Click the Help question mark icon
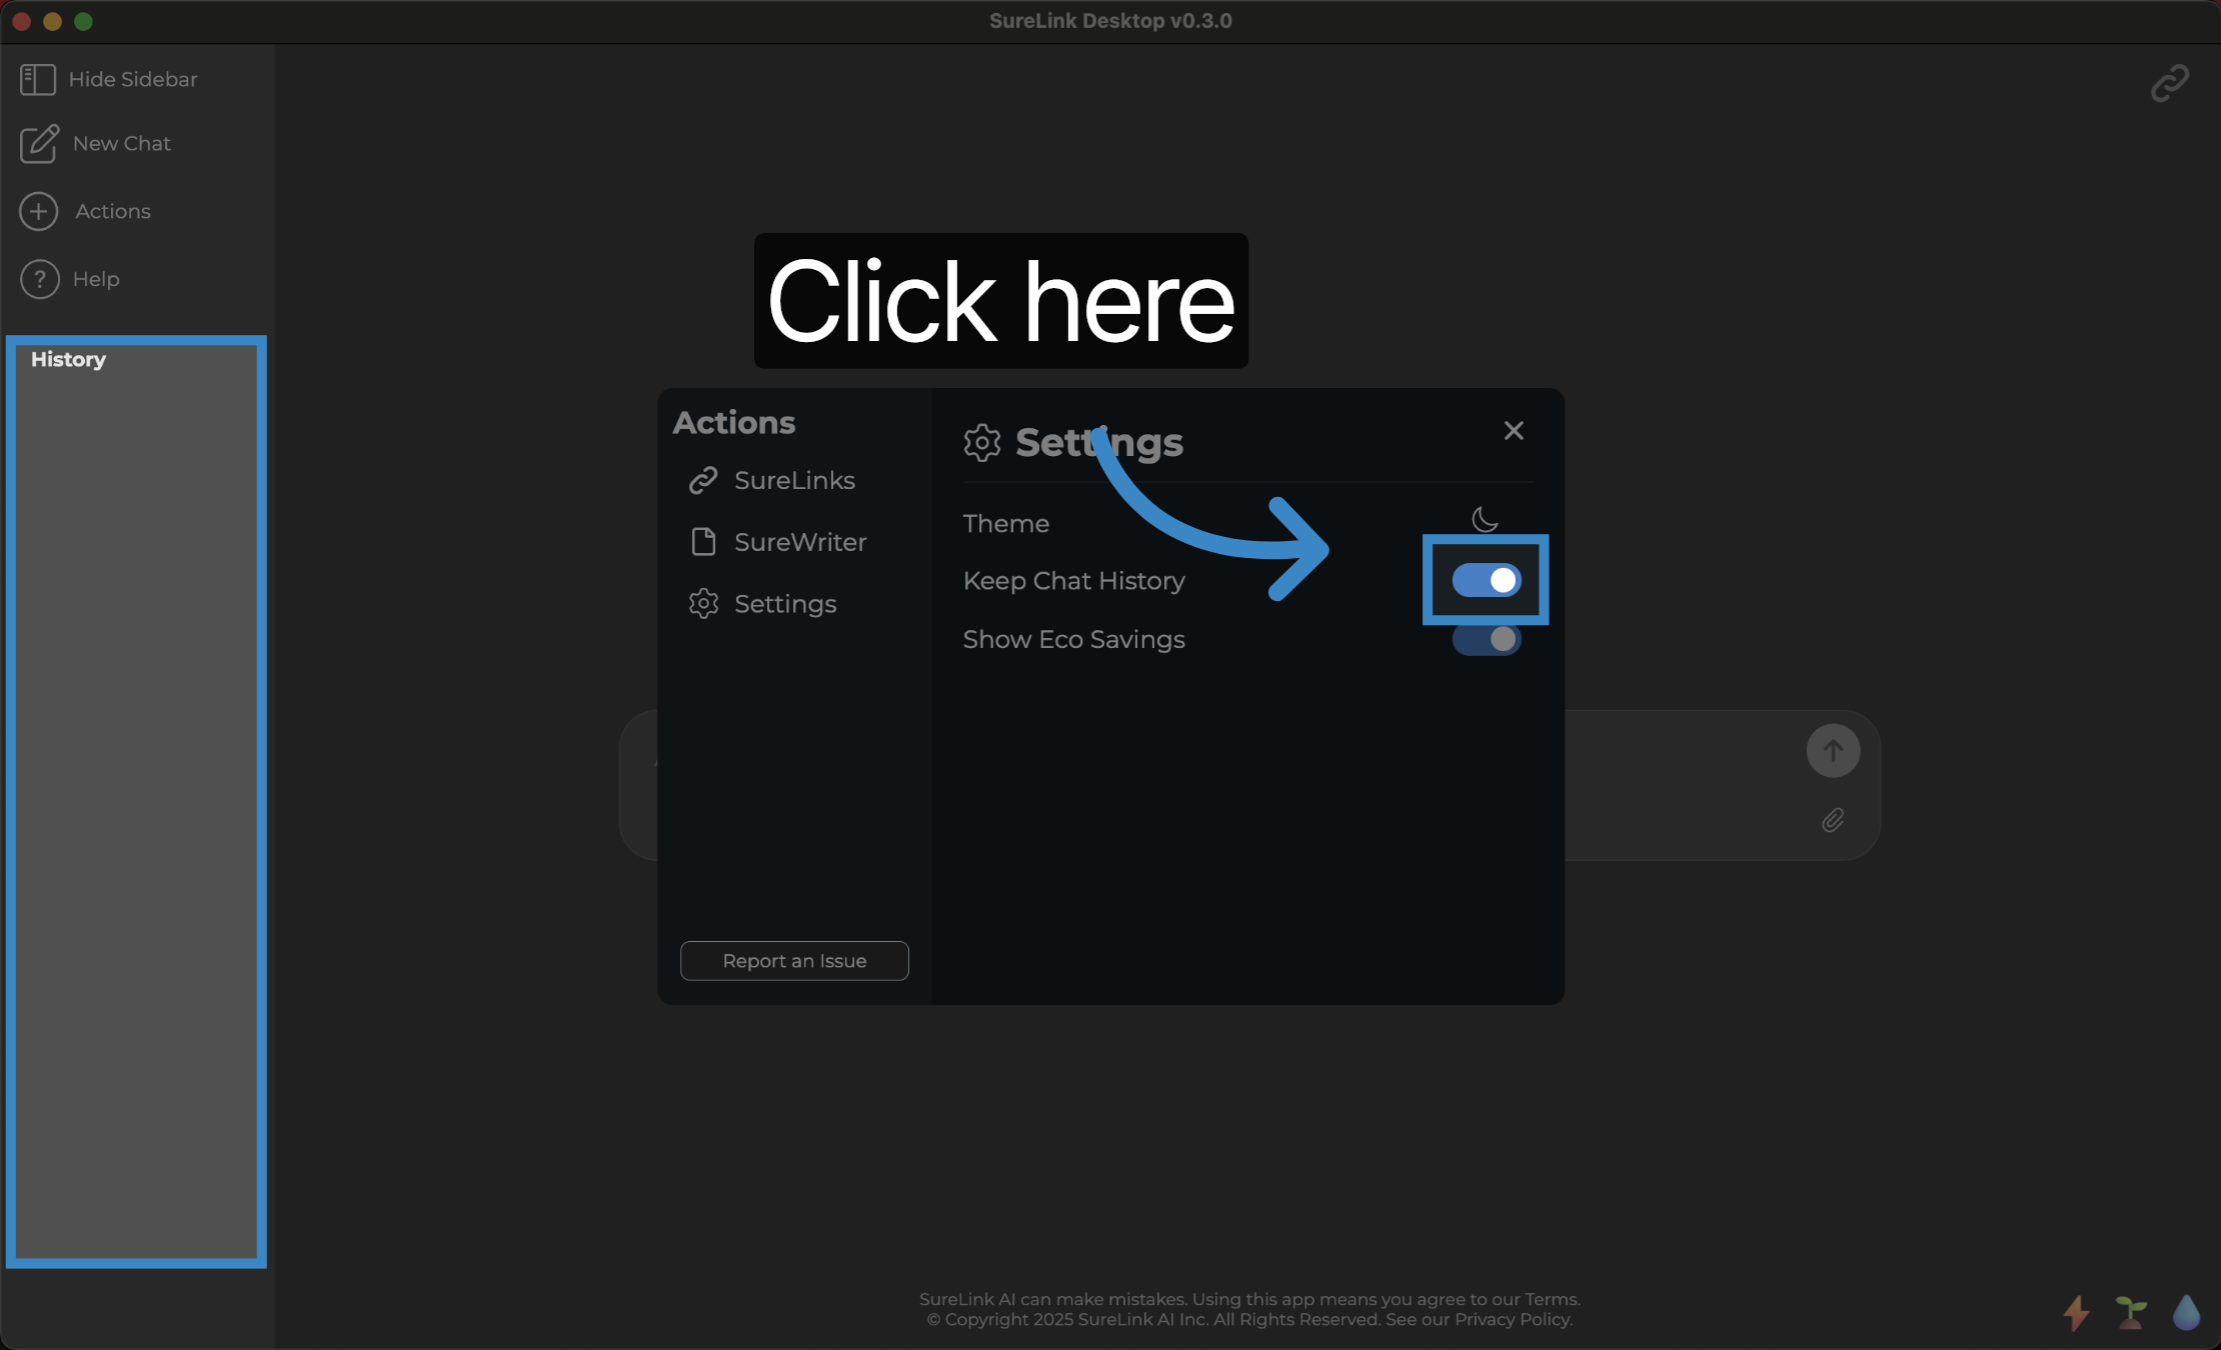 (x=39, y=279)
